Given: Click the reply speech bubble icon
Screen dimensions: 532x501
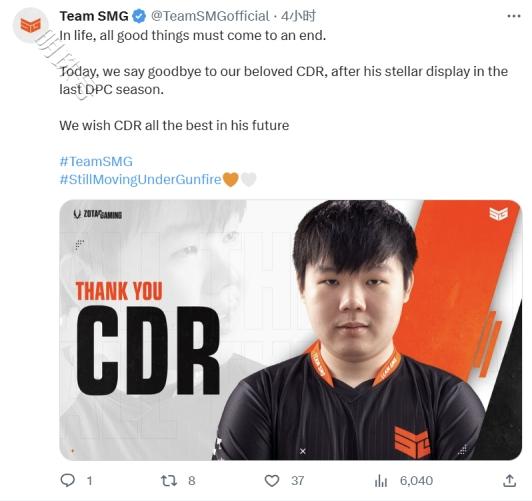Looking at the screenshot, I should click(68, 480).
